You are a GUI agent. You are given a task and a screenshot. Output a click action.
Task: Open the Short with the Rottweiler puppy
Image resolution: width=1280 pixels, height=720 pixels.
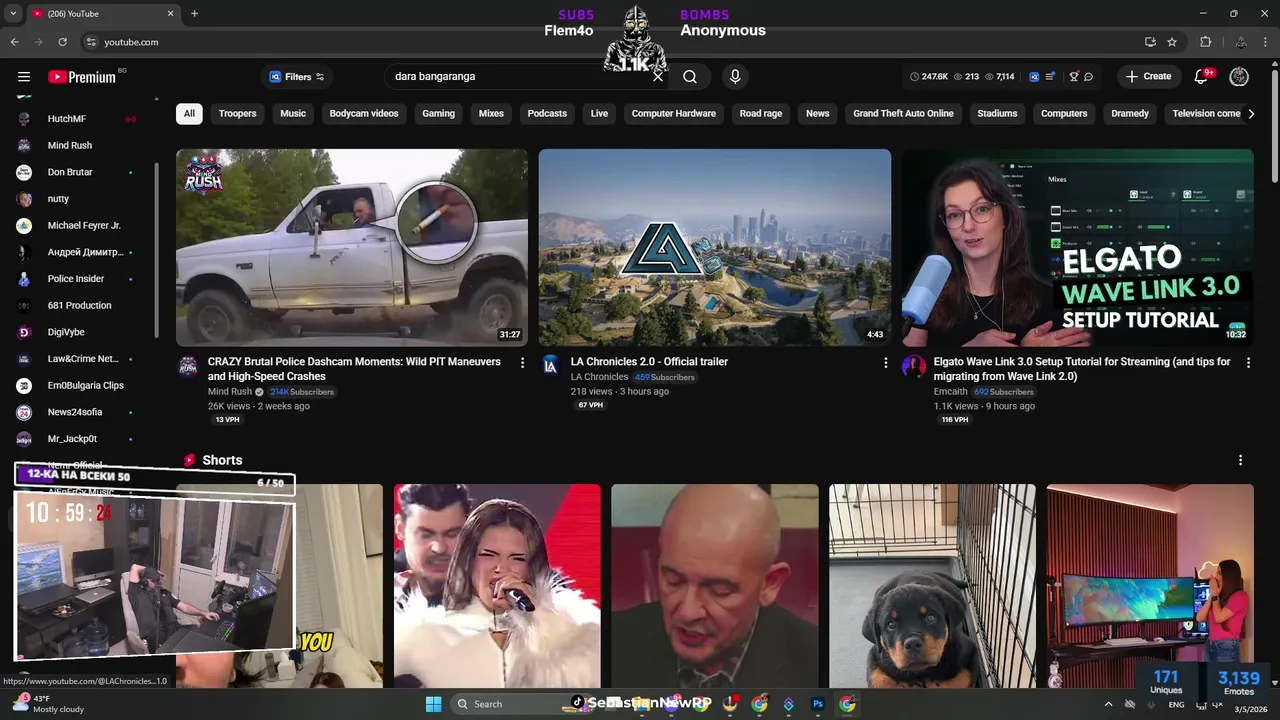tap(932, 586)
